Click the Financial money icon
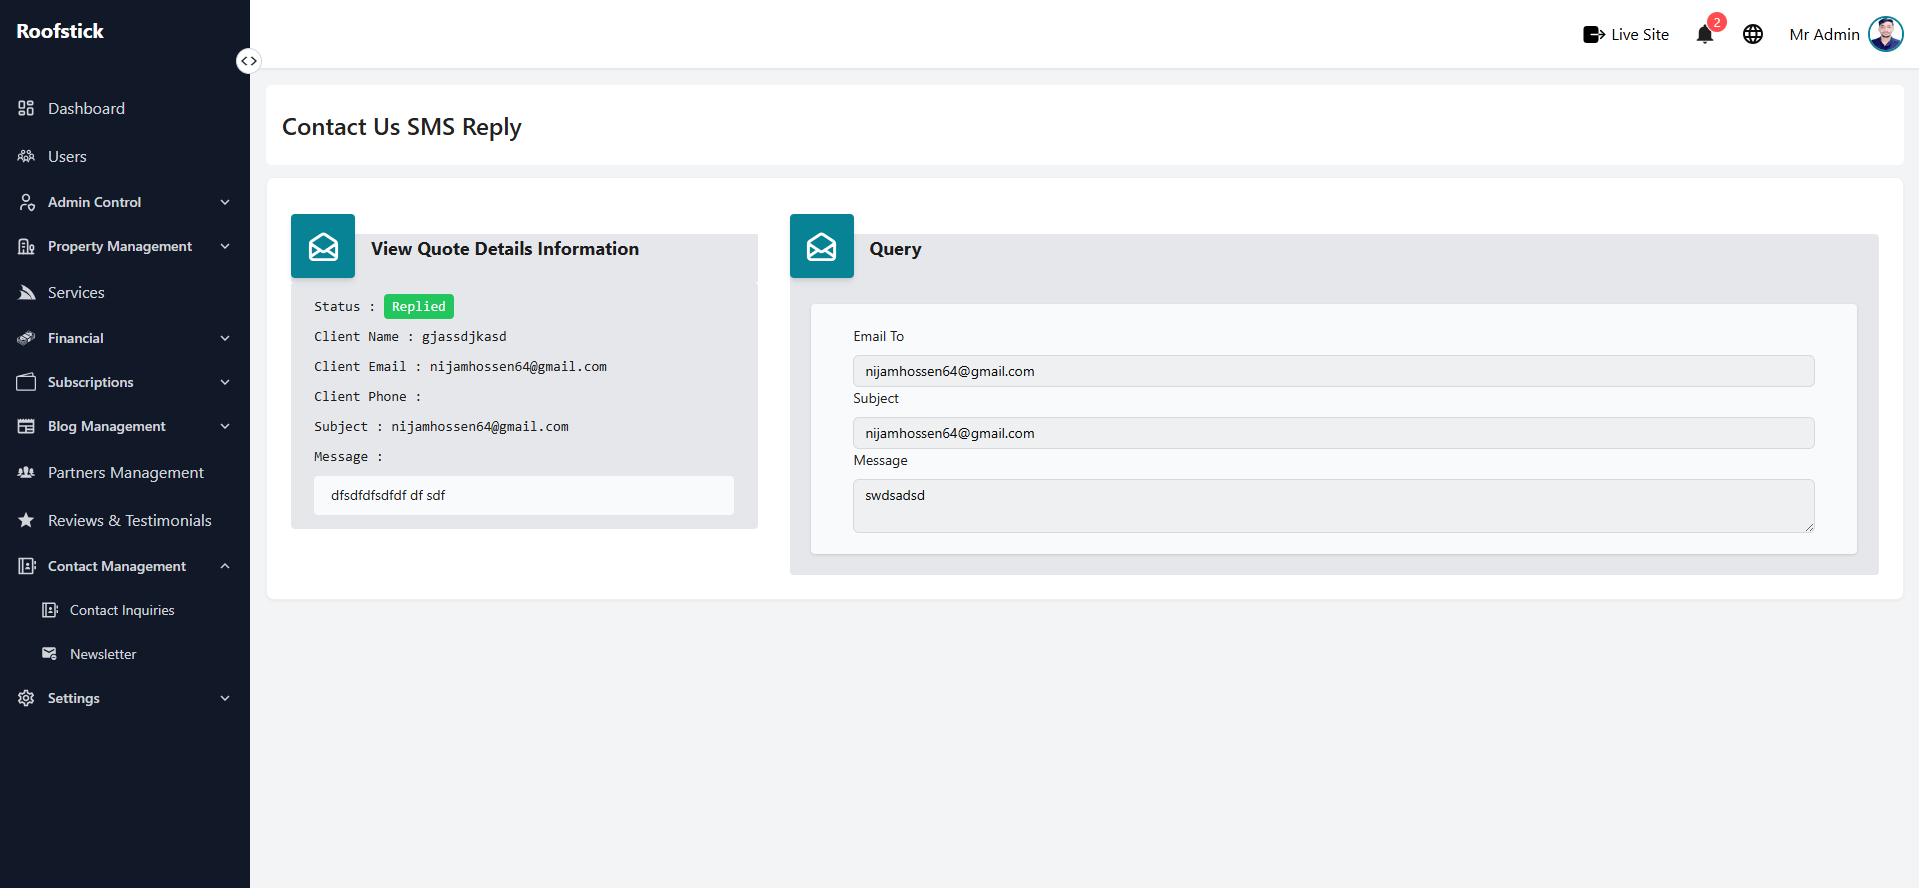Image resolution: width=1919 pixels, height=888 pixels. point(26,338)
